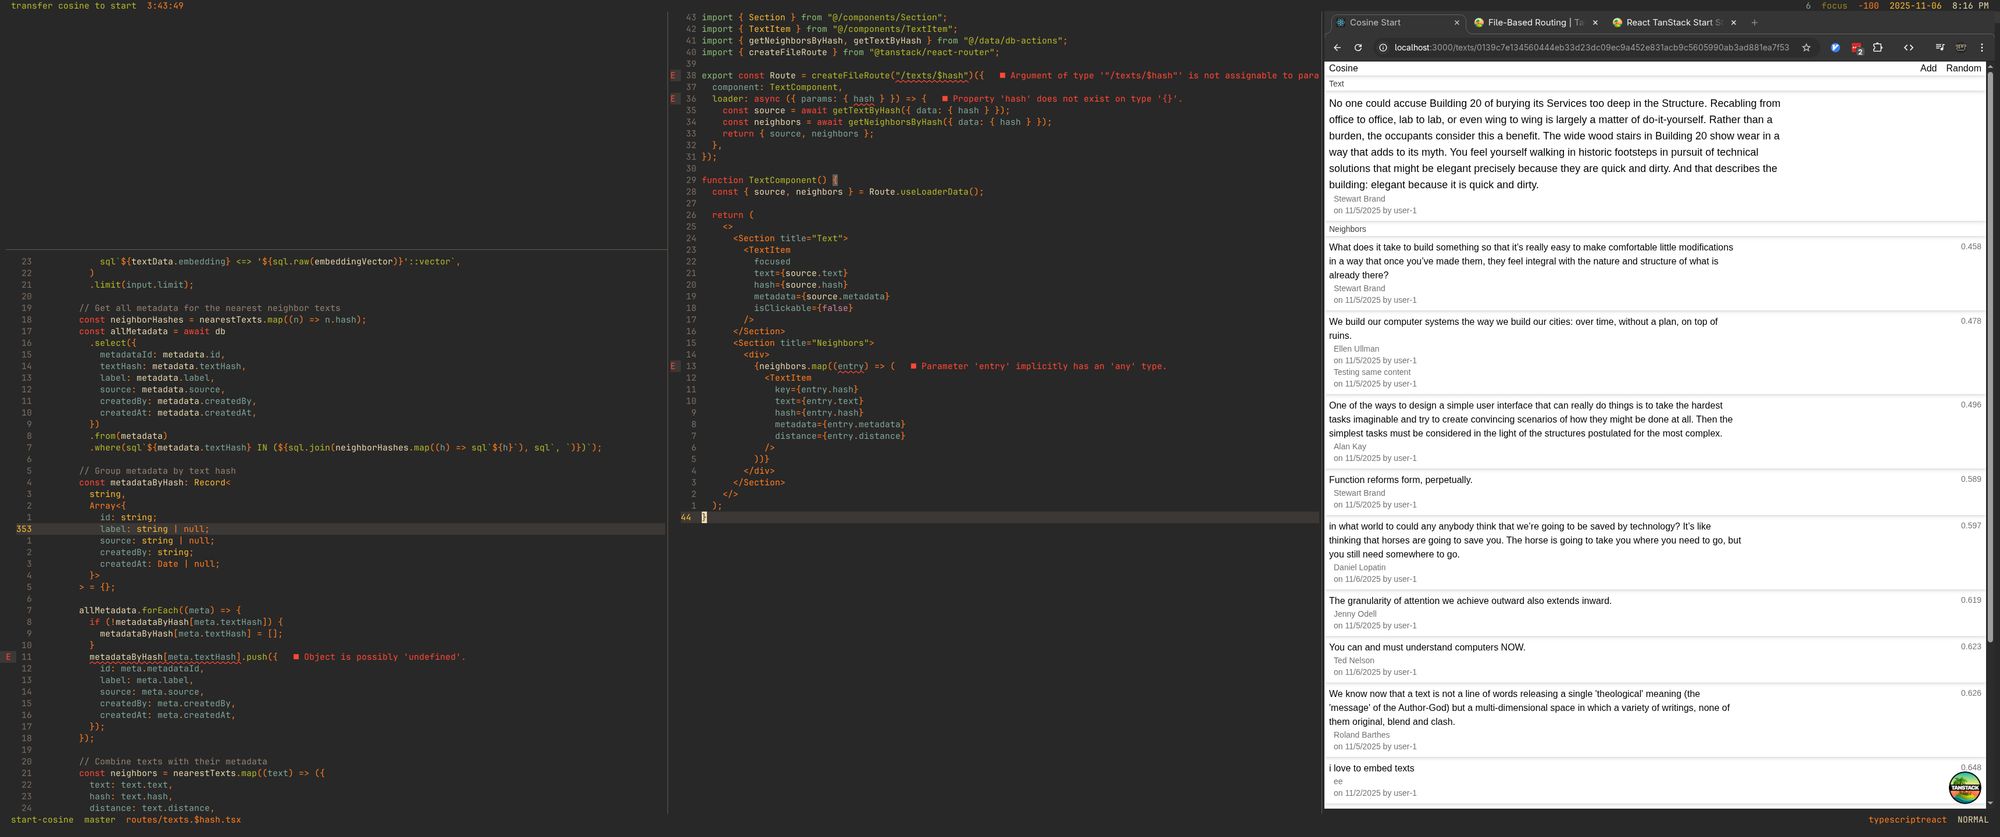Image resolution: width=2000 pixels, height=837 pixels.
Task: Click 'start-cosine' in the status line
Action: (x=42, y=820)
